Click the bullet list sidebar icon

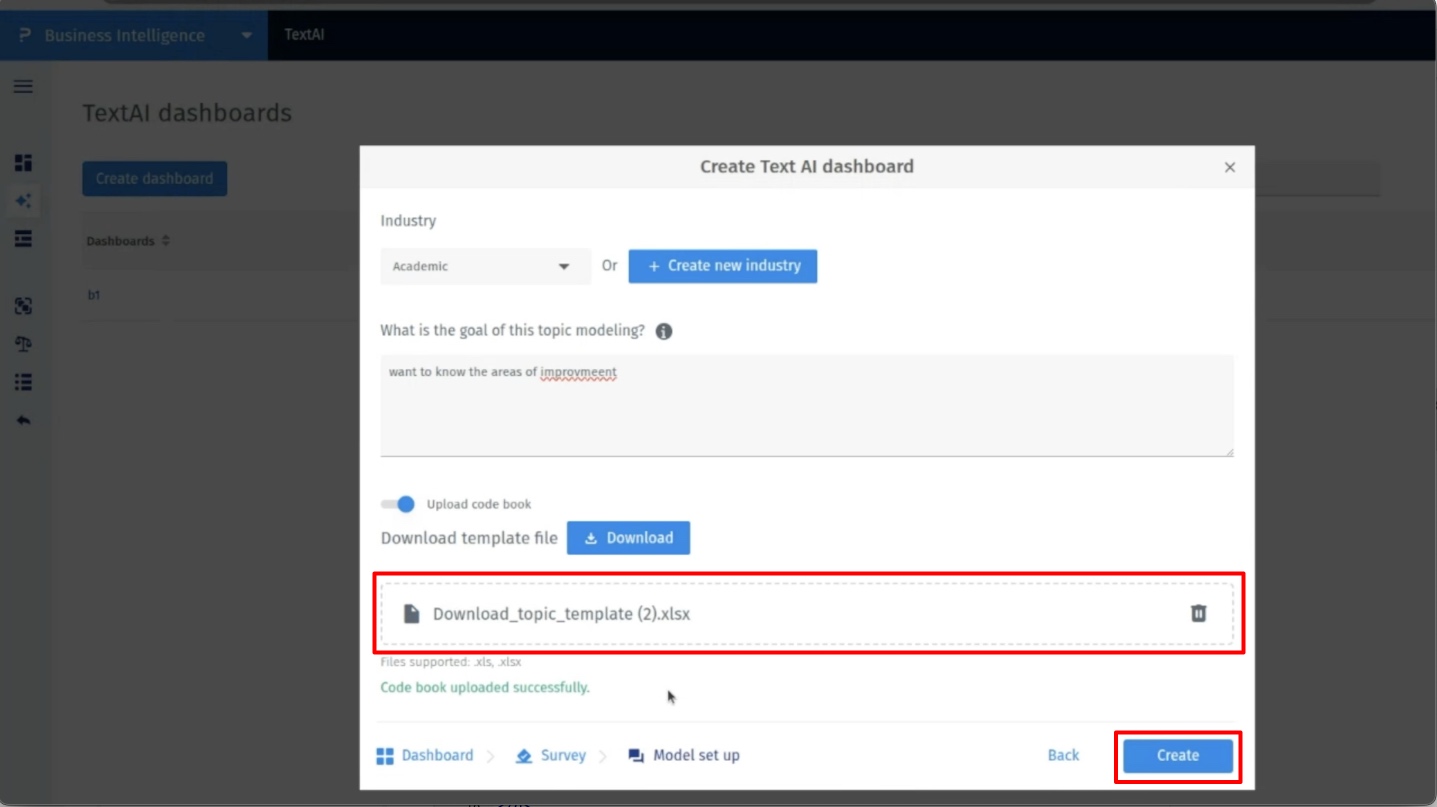(x=23, y=382)
